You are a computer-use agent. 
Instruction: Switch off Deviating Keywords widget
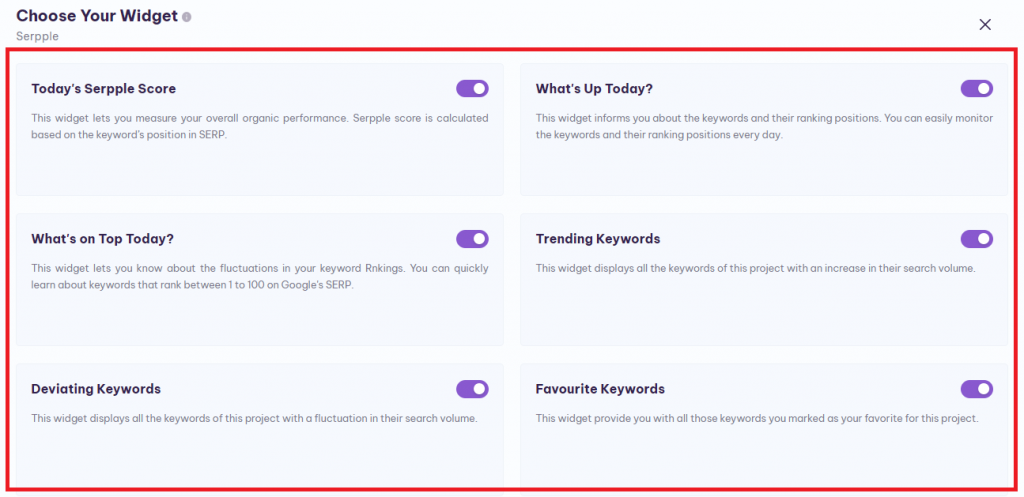pyautogui.click(x=472, y=389)
